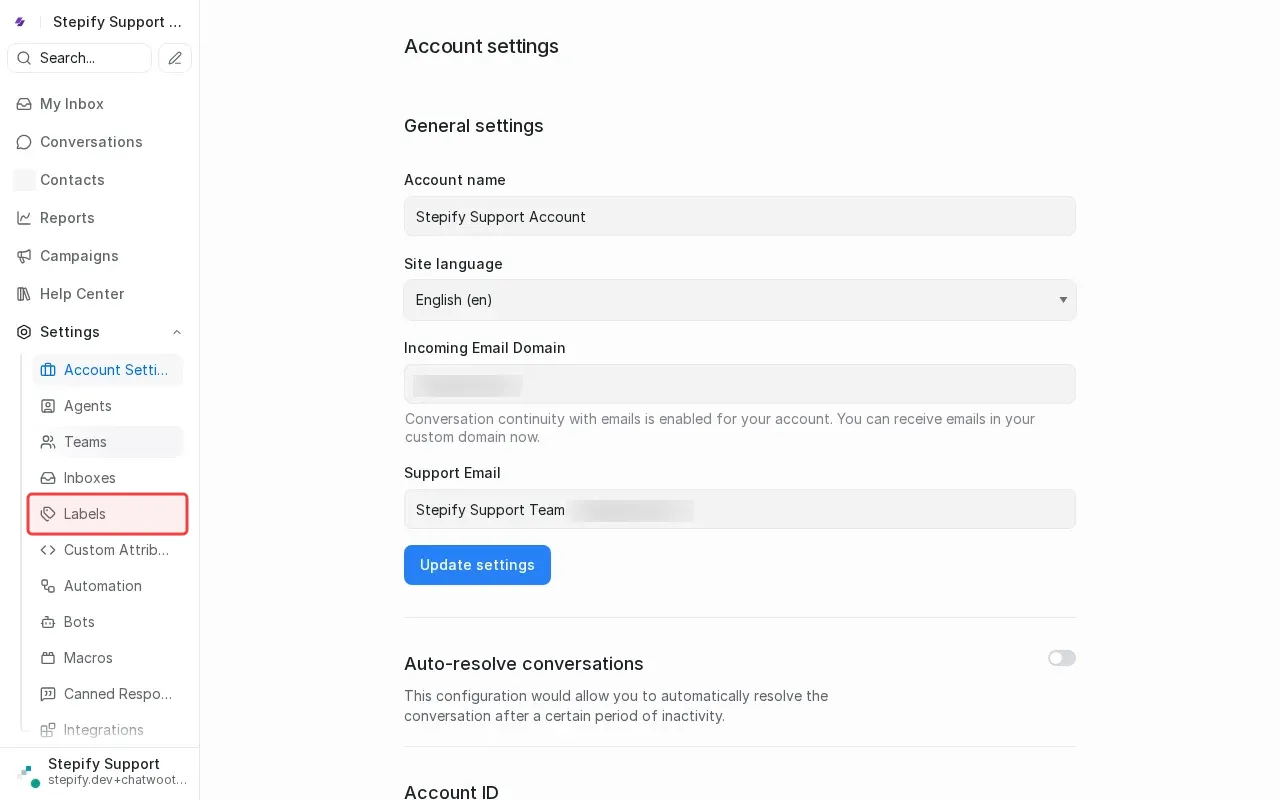Open My Inbox from the sidebar
This screenshot has height=800, width=1280.
click(71, 104)
